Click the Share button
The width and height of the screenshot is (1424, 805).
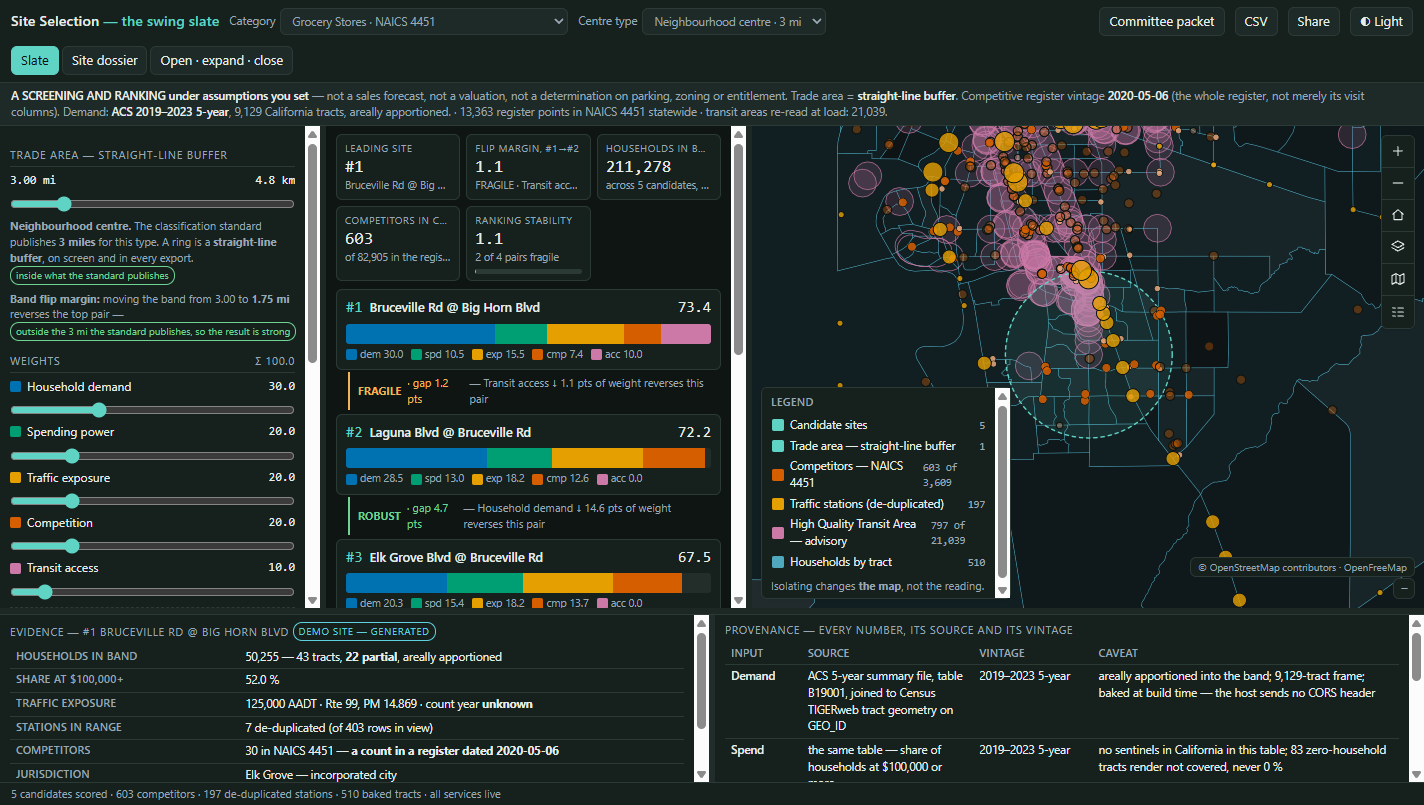click(x=1314, y=21)
